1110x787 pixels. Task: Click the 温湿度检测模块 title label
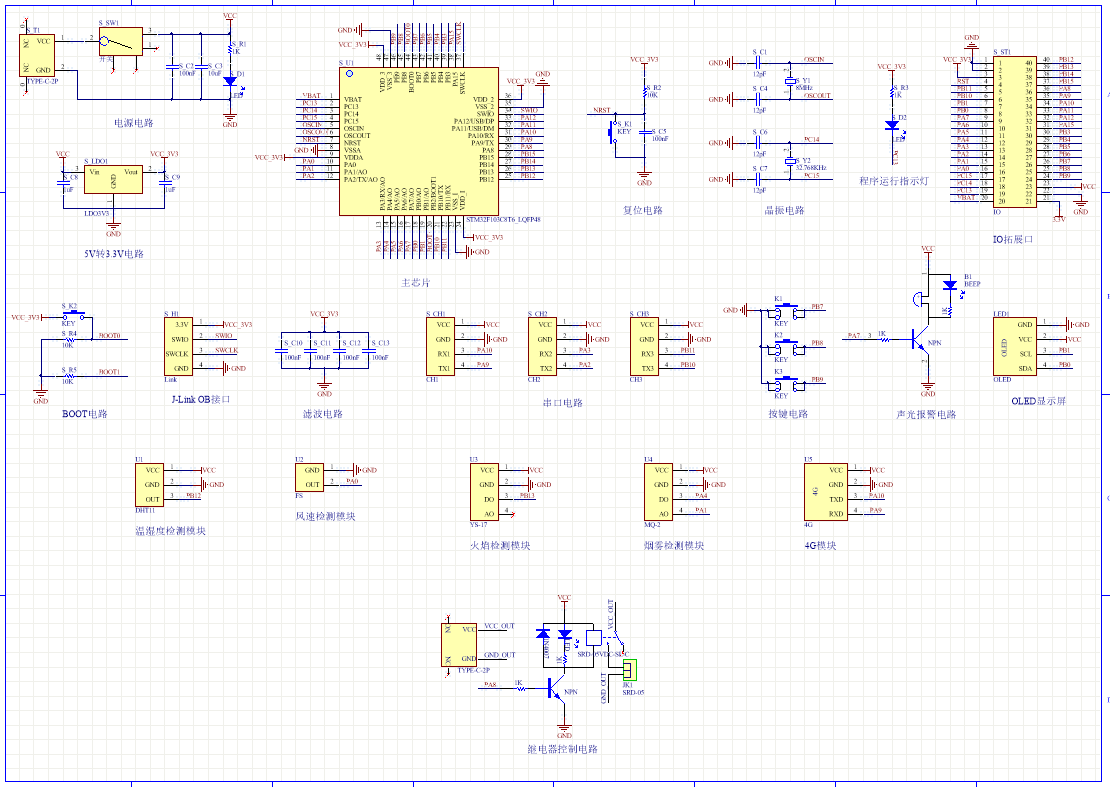tap(170, 530)
